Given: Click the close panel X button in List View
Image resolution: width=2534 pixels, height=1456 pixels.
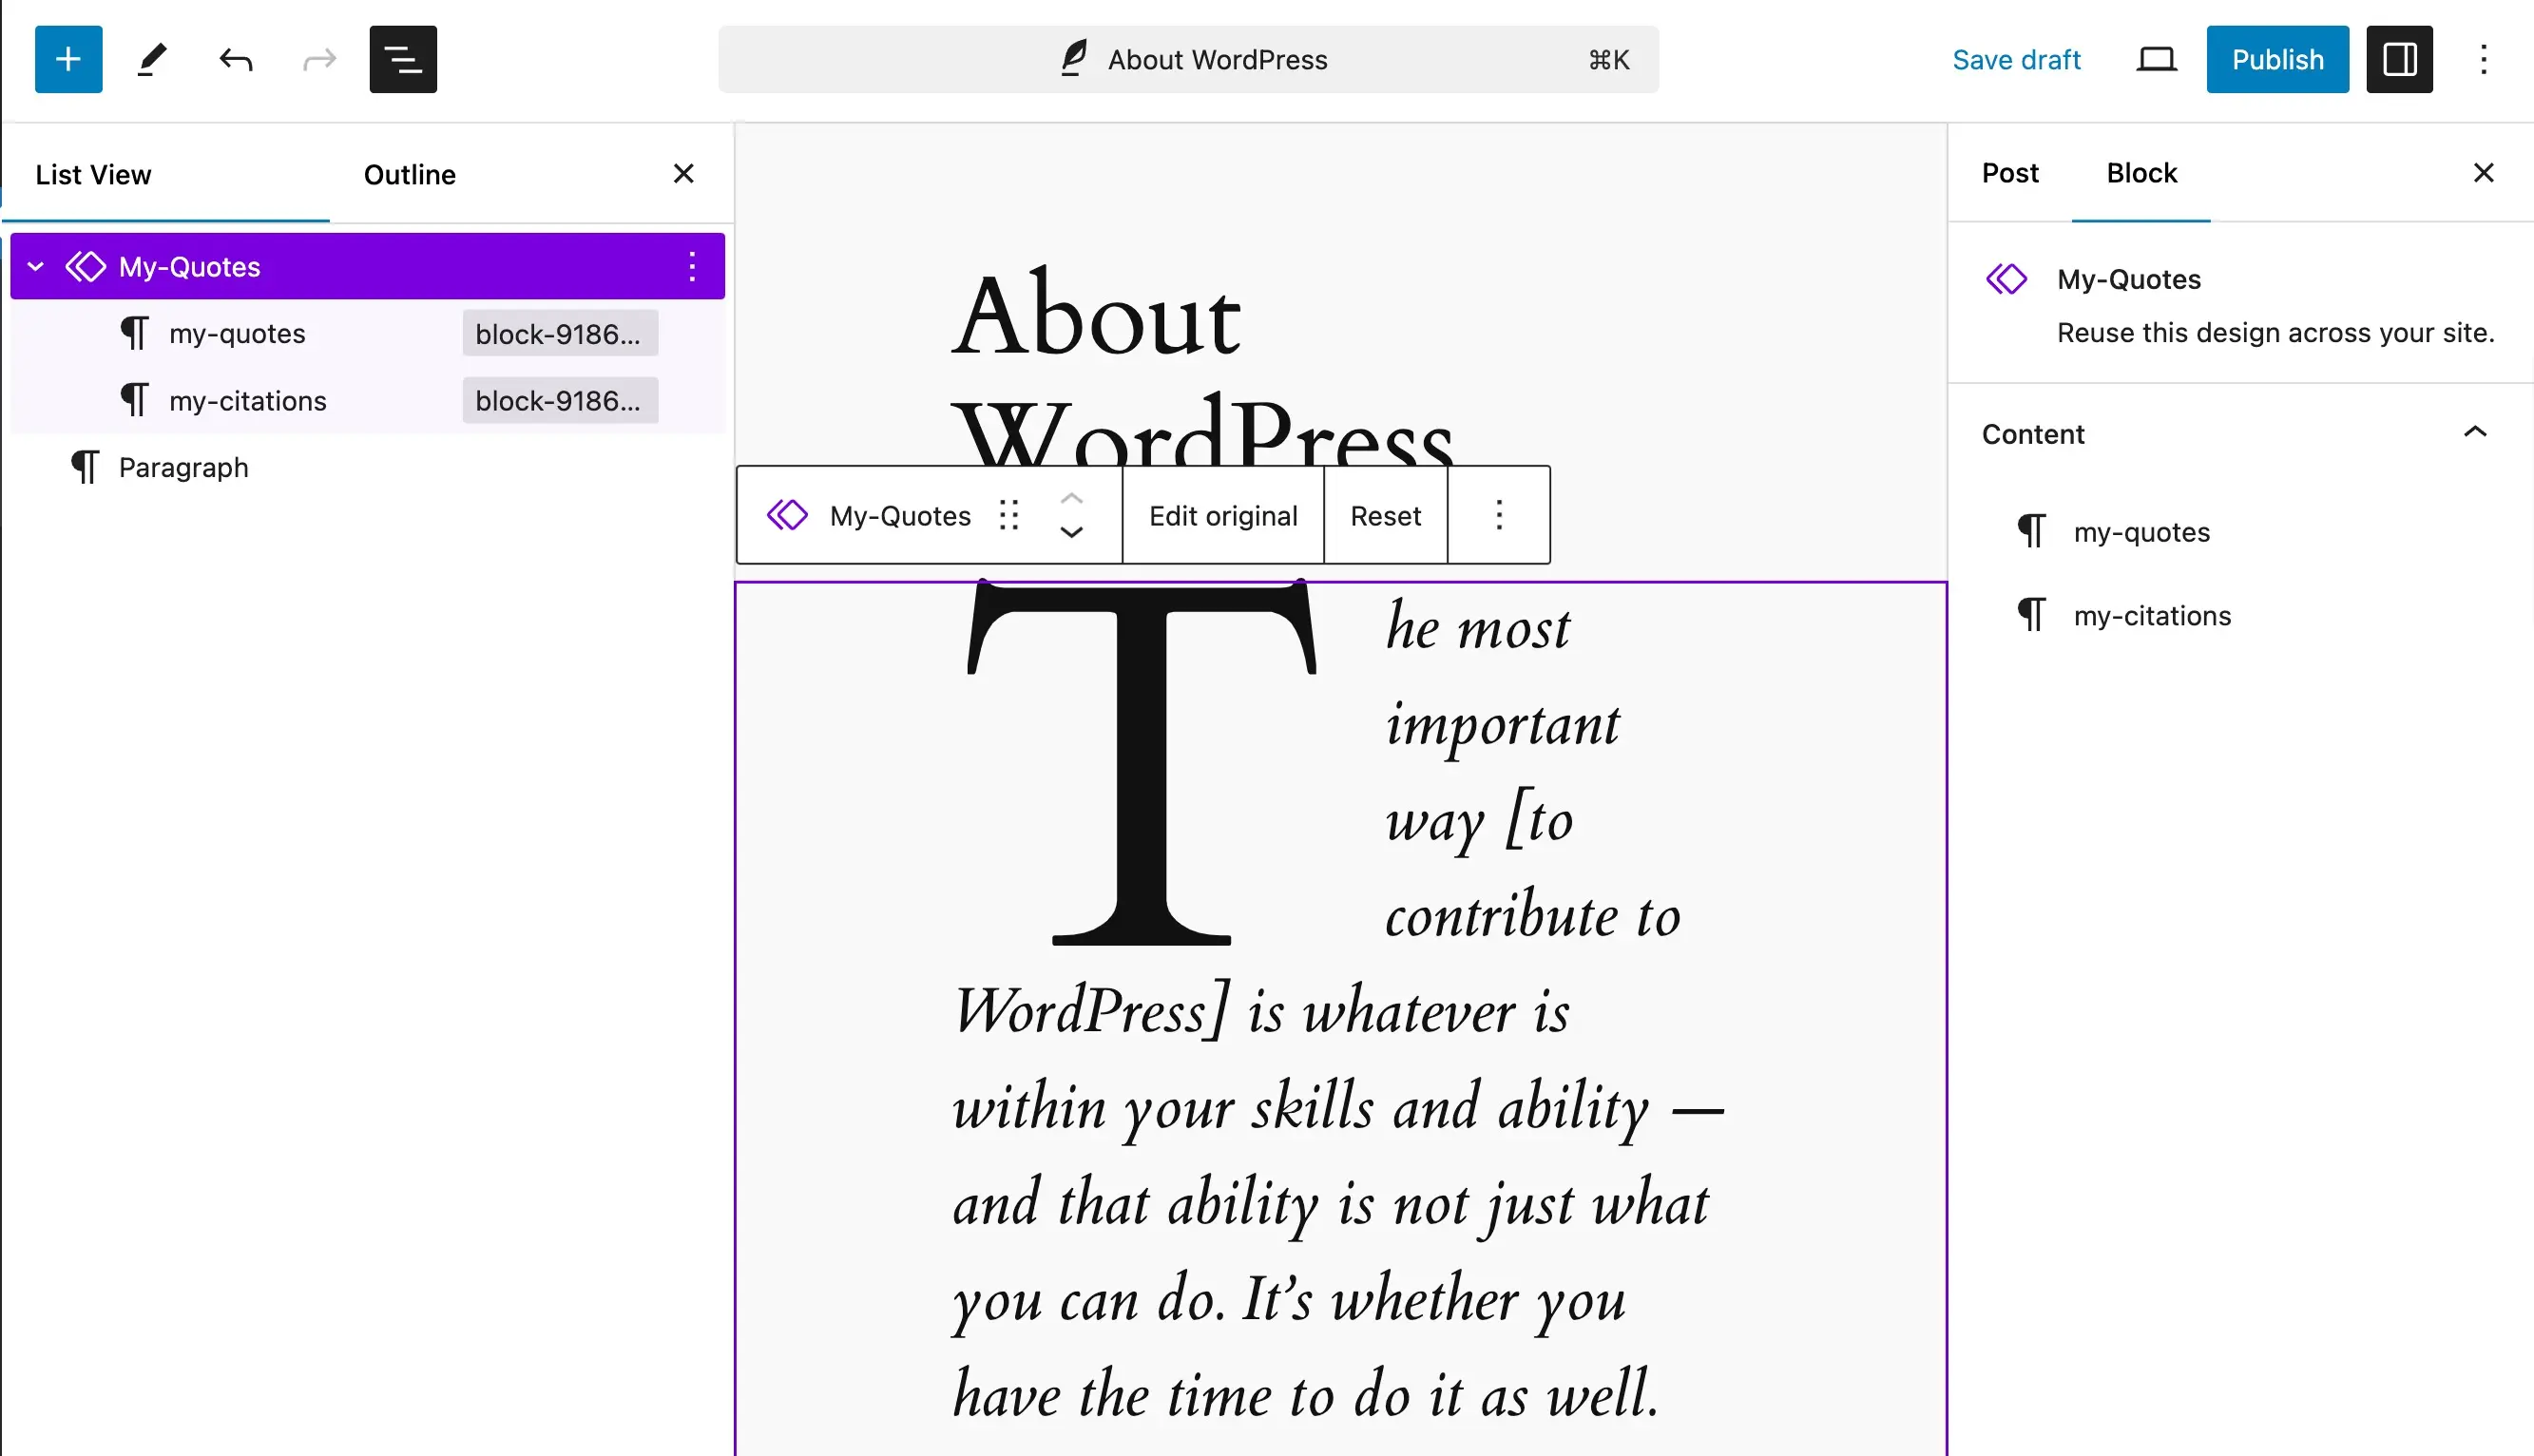Looking at the screenshot, I should point(684,174).
